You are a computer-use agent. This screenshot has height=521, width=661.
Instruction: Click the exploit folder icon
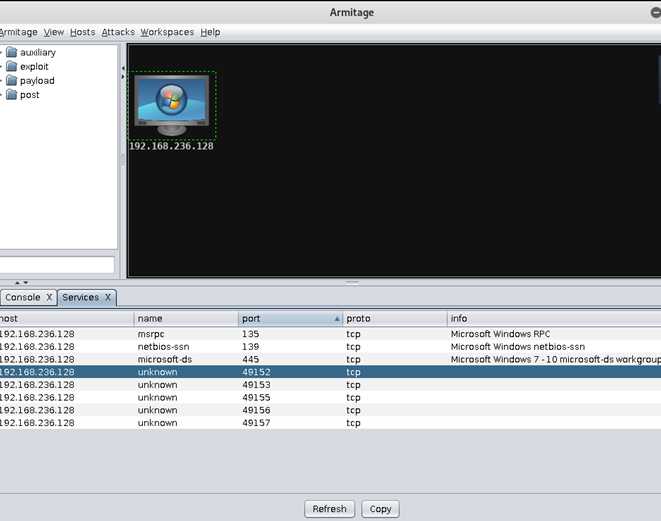(12, 67)
